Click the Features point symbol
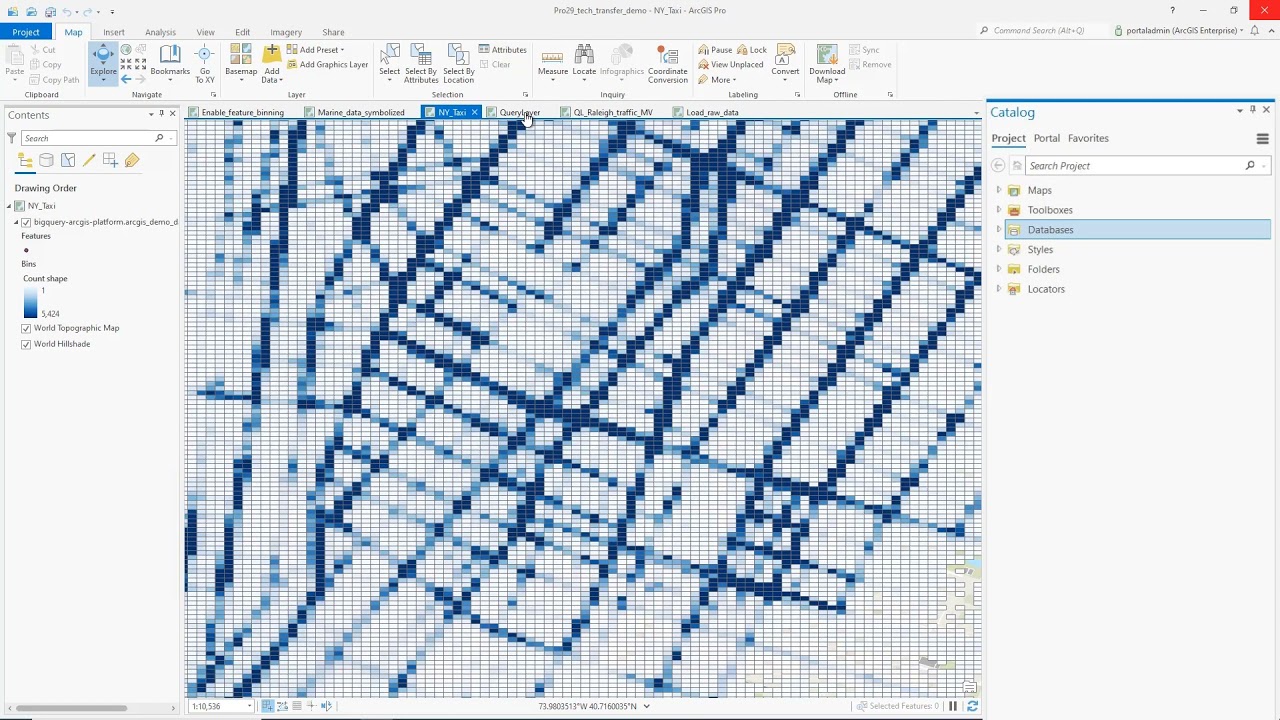 (x=26, y=250)
